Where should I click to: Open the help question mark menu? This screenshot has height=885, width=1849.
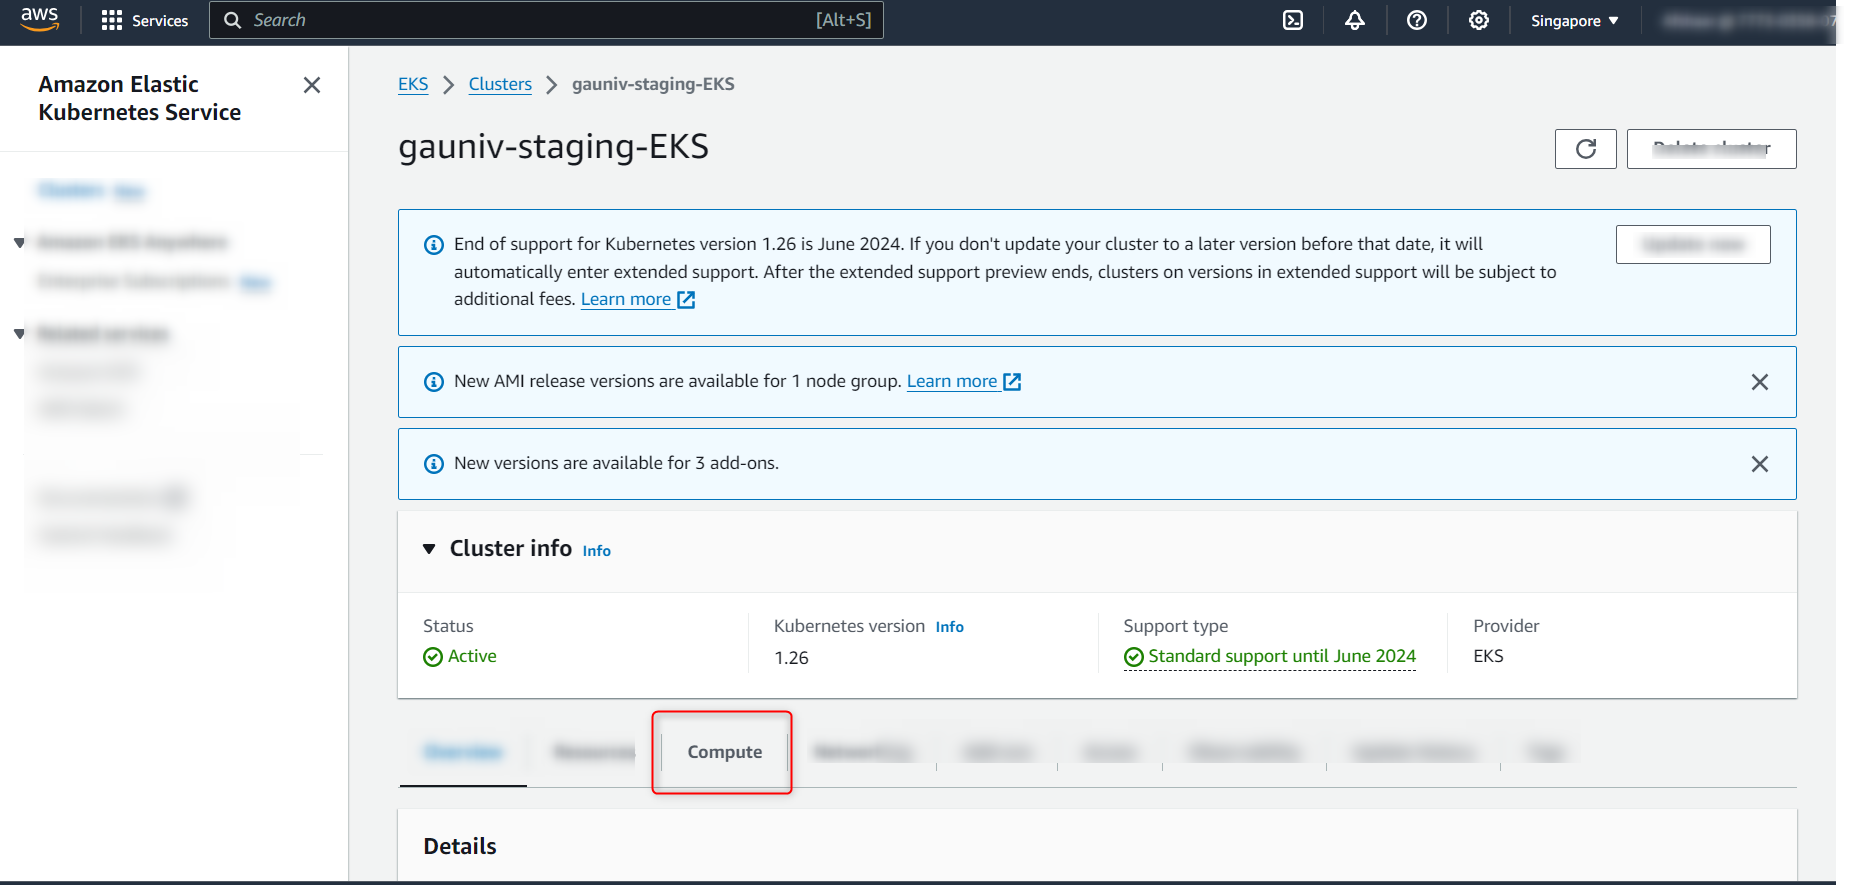tap(1417, 20)
